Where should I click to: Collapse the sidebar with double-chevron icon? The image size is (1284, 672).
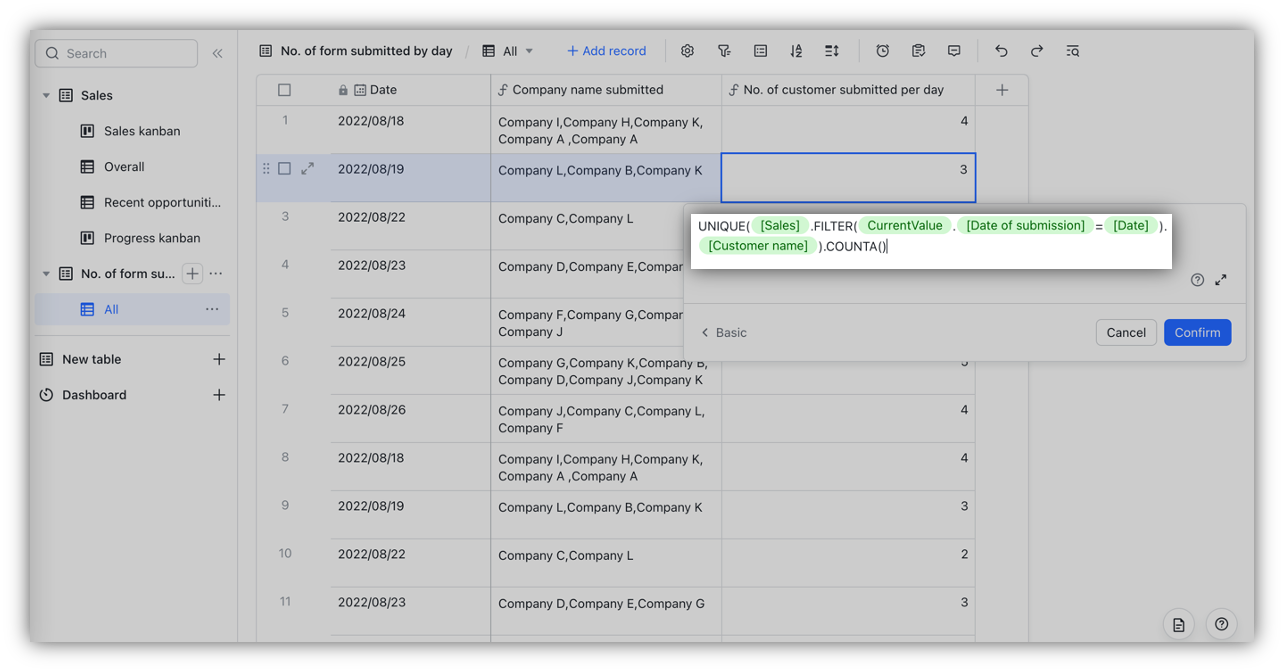coord(217,54)
